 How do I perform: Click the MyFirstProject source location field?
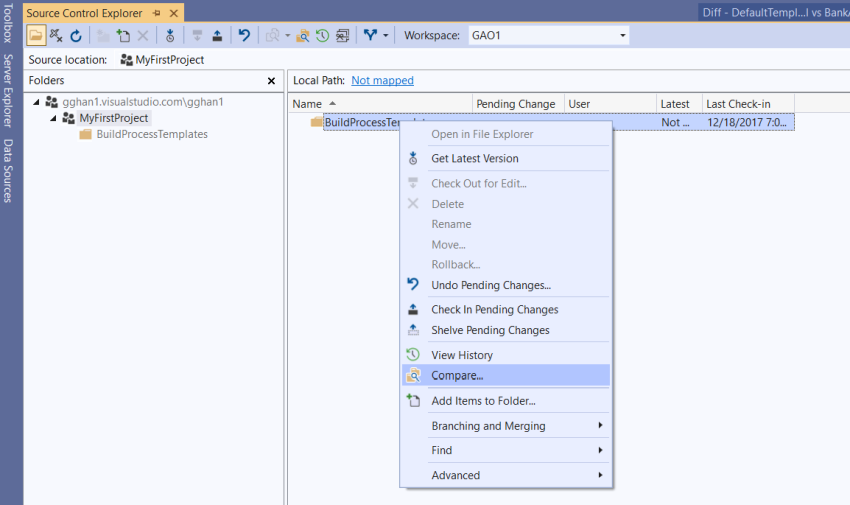[162, 60]
